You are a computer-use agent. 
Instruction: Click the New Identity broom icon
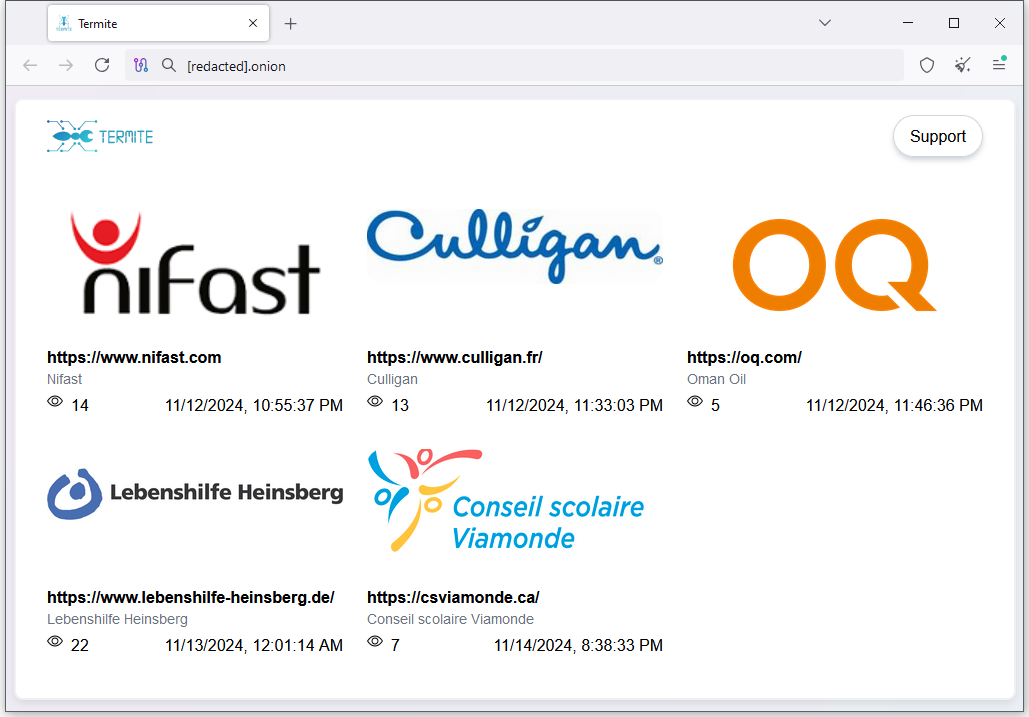click(x=963, y=66)
